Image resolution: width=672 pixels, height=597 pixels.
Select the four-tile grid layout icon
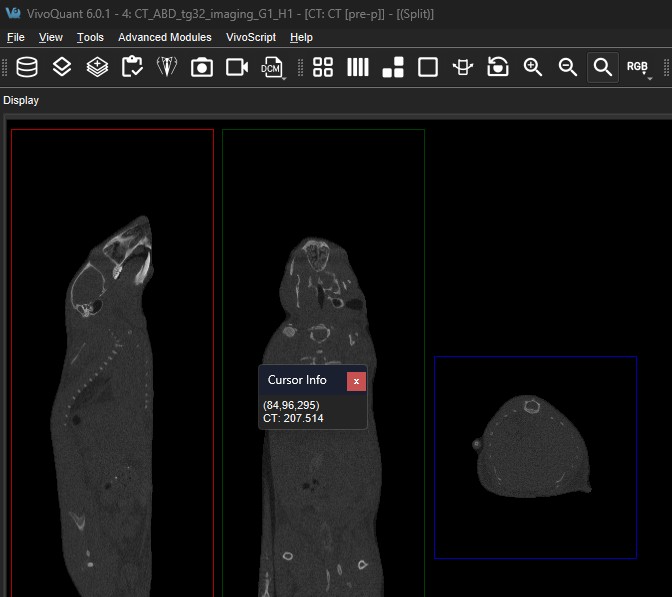[x=323, y=67]
